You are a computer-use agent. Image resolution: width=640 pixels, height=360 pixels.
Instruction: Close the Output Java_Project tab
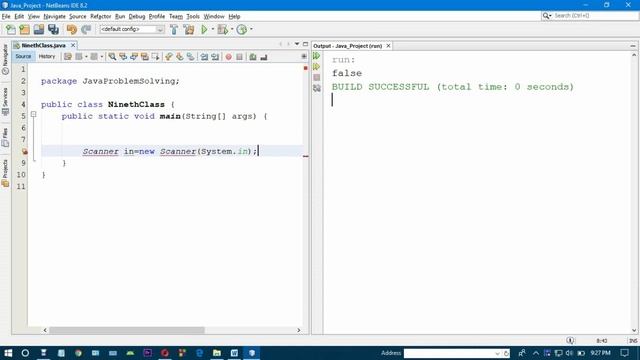click(388, 46)
